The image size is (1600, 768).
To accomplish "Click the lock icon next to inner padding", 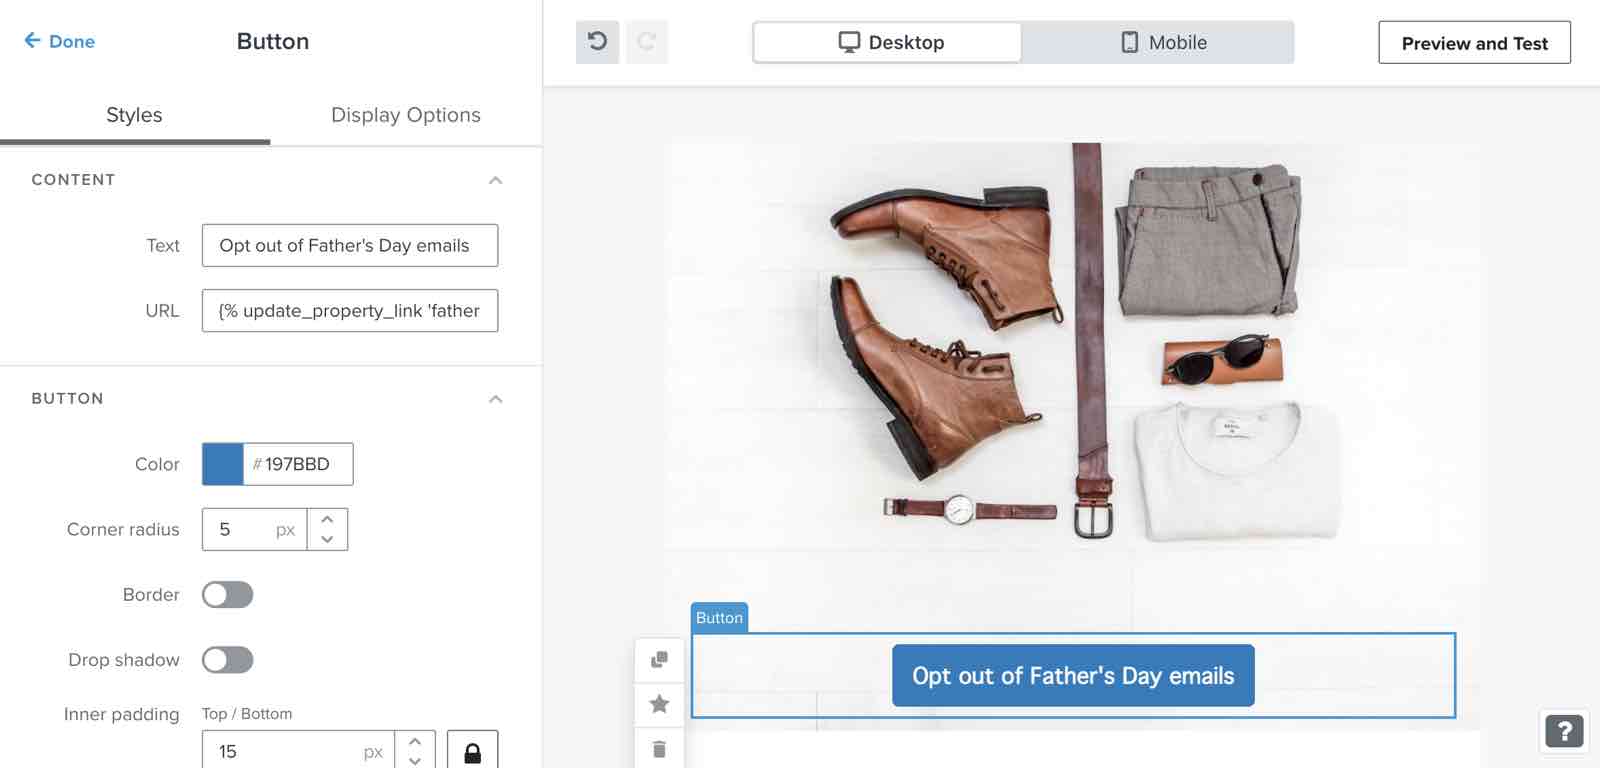I will click(x=472, y=750).
